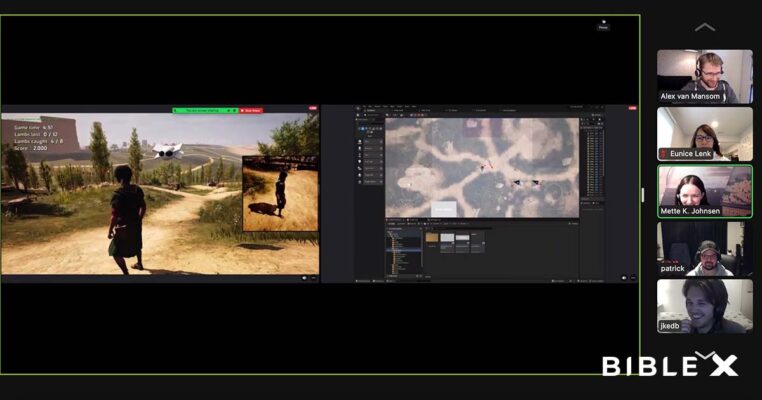Click the inset camera view in game
This screenshot has width=762, height=400.
280,193
